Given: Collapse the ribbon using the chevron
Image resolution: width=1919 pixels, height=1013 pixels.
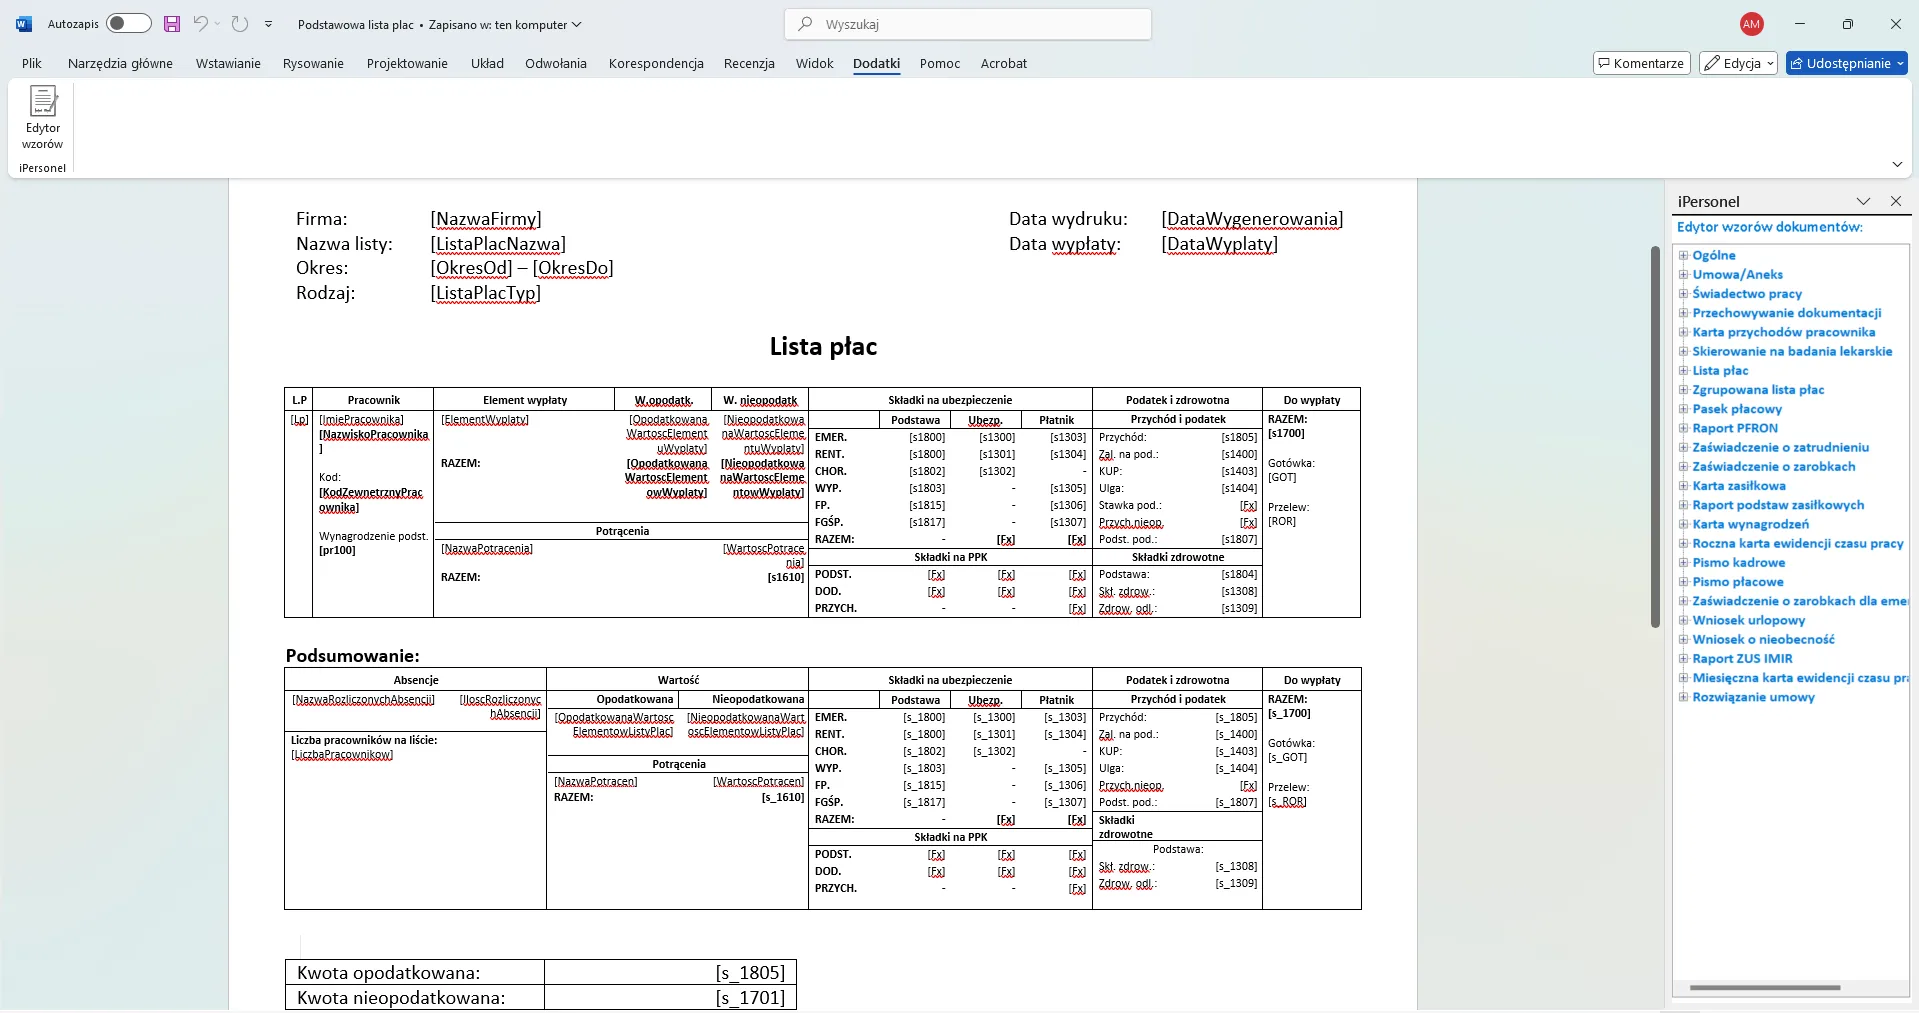Looking at the screenshot, I should (x=1897, y=164).
